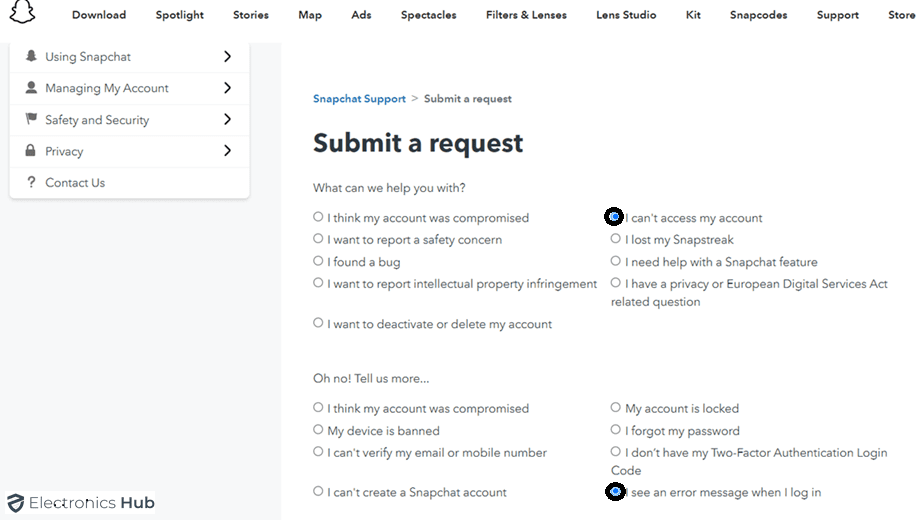Click the lock icon beside Privacy
921x520 pixels.
[x=32, y=151]
